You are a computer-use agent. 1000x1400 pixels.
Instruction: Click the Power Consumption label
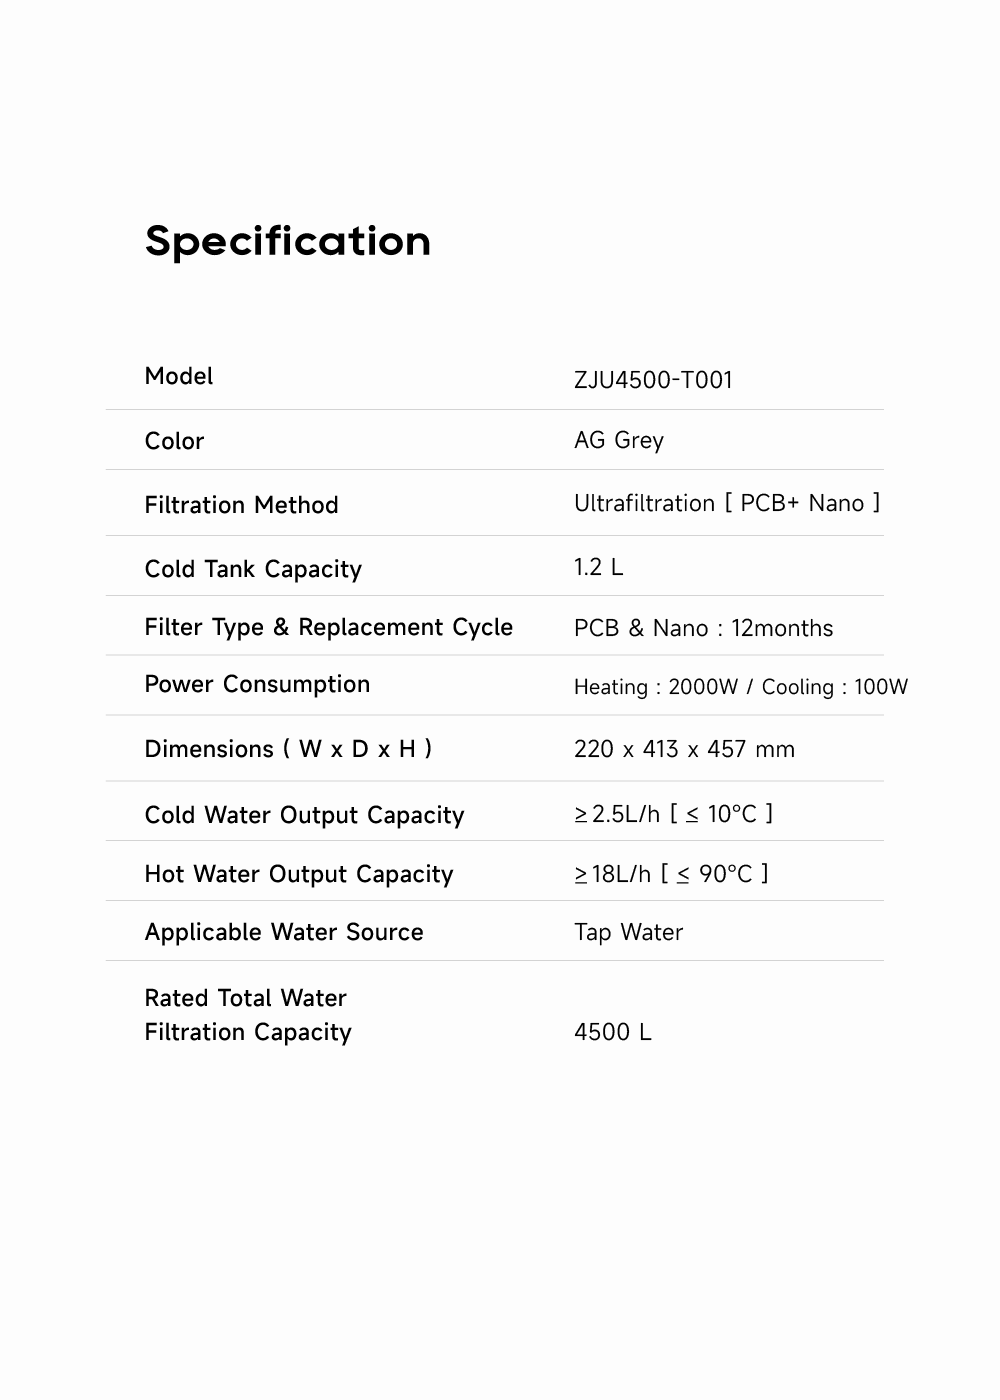257,684
